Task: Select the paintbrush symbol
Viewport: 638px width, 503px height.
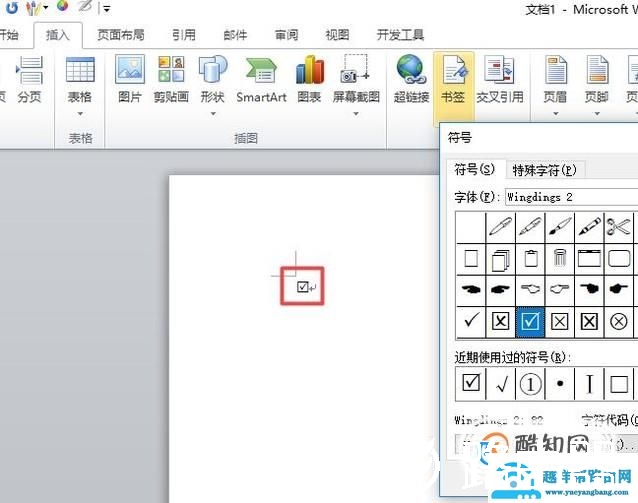Action: click(560, 227)
